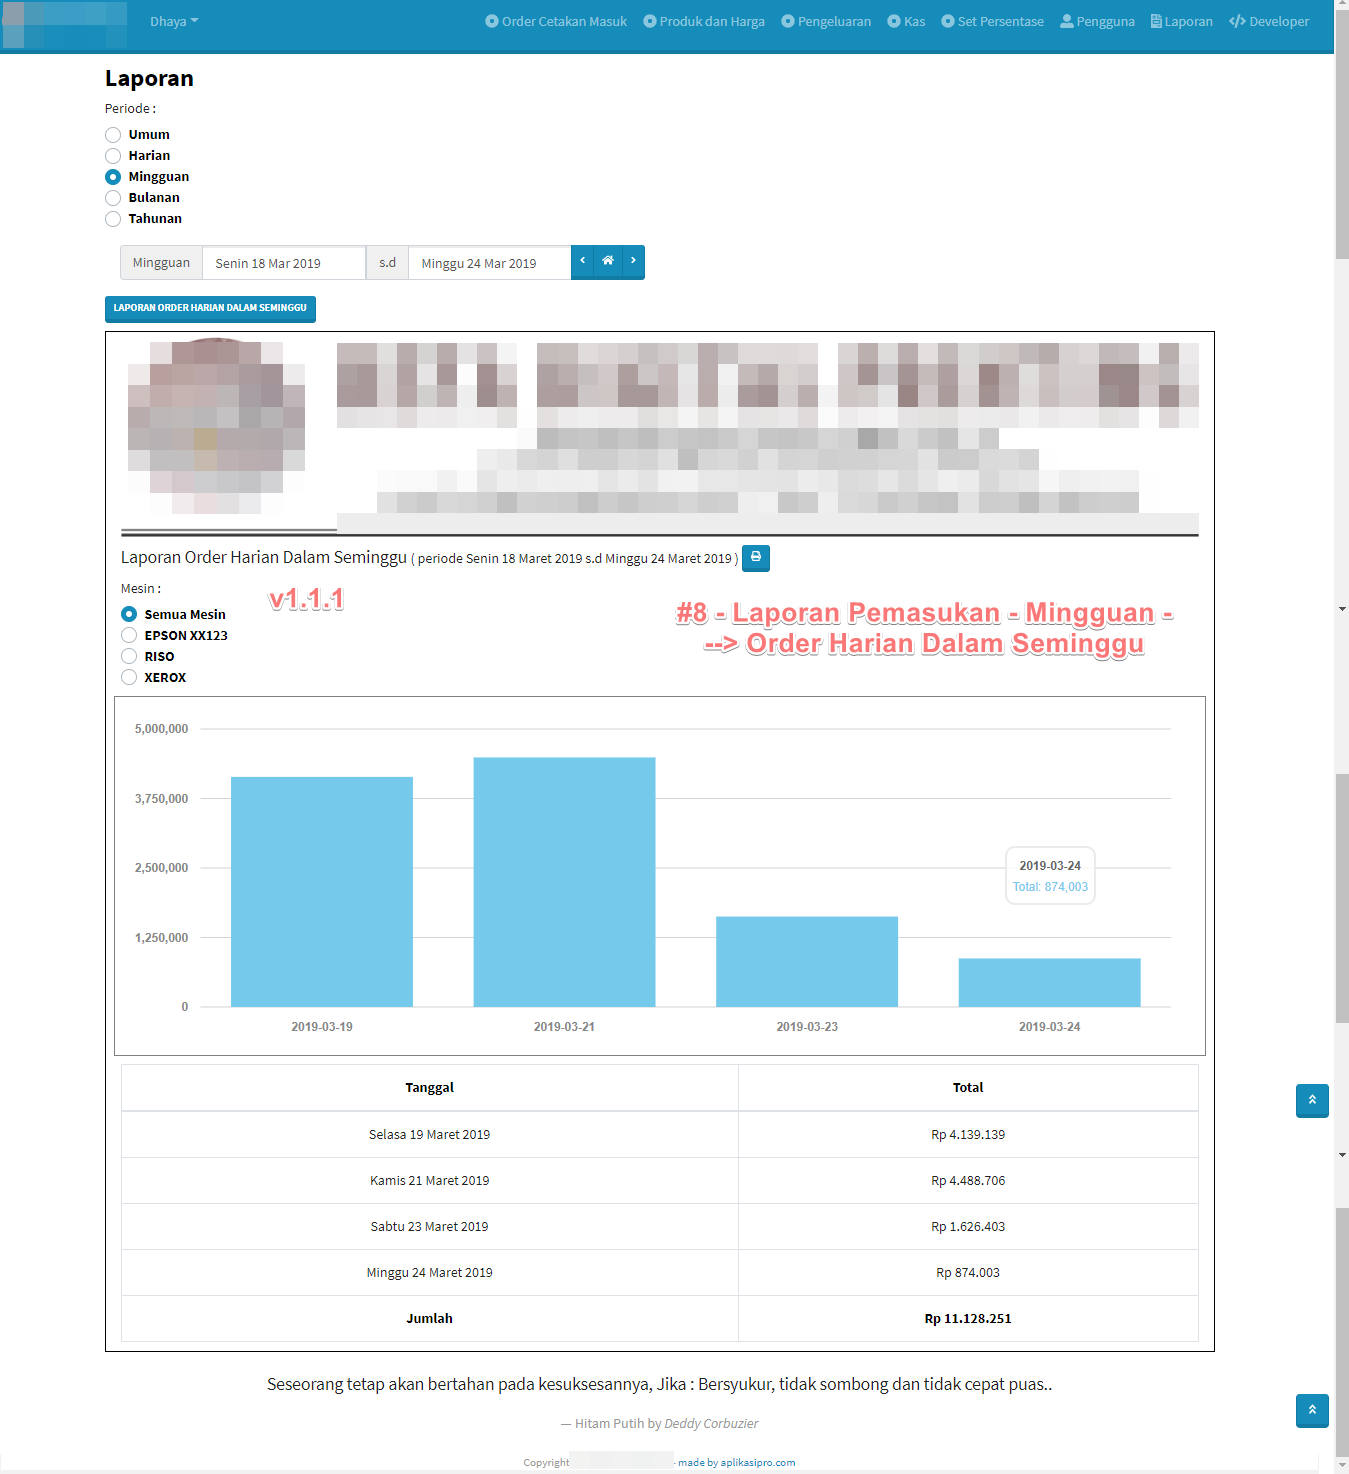Go to previous week arrow

pos(583,262)
